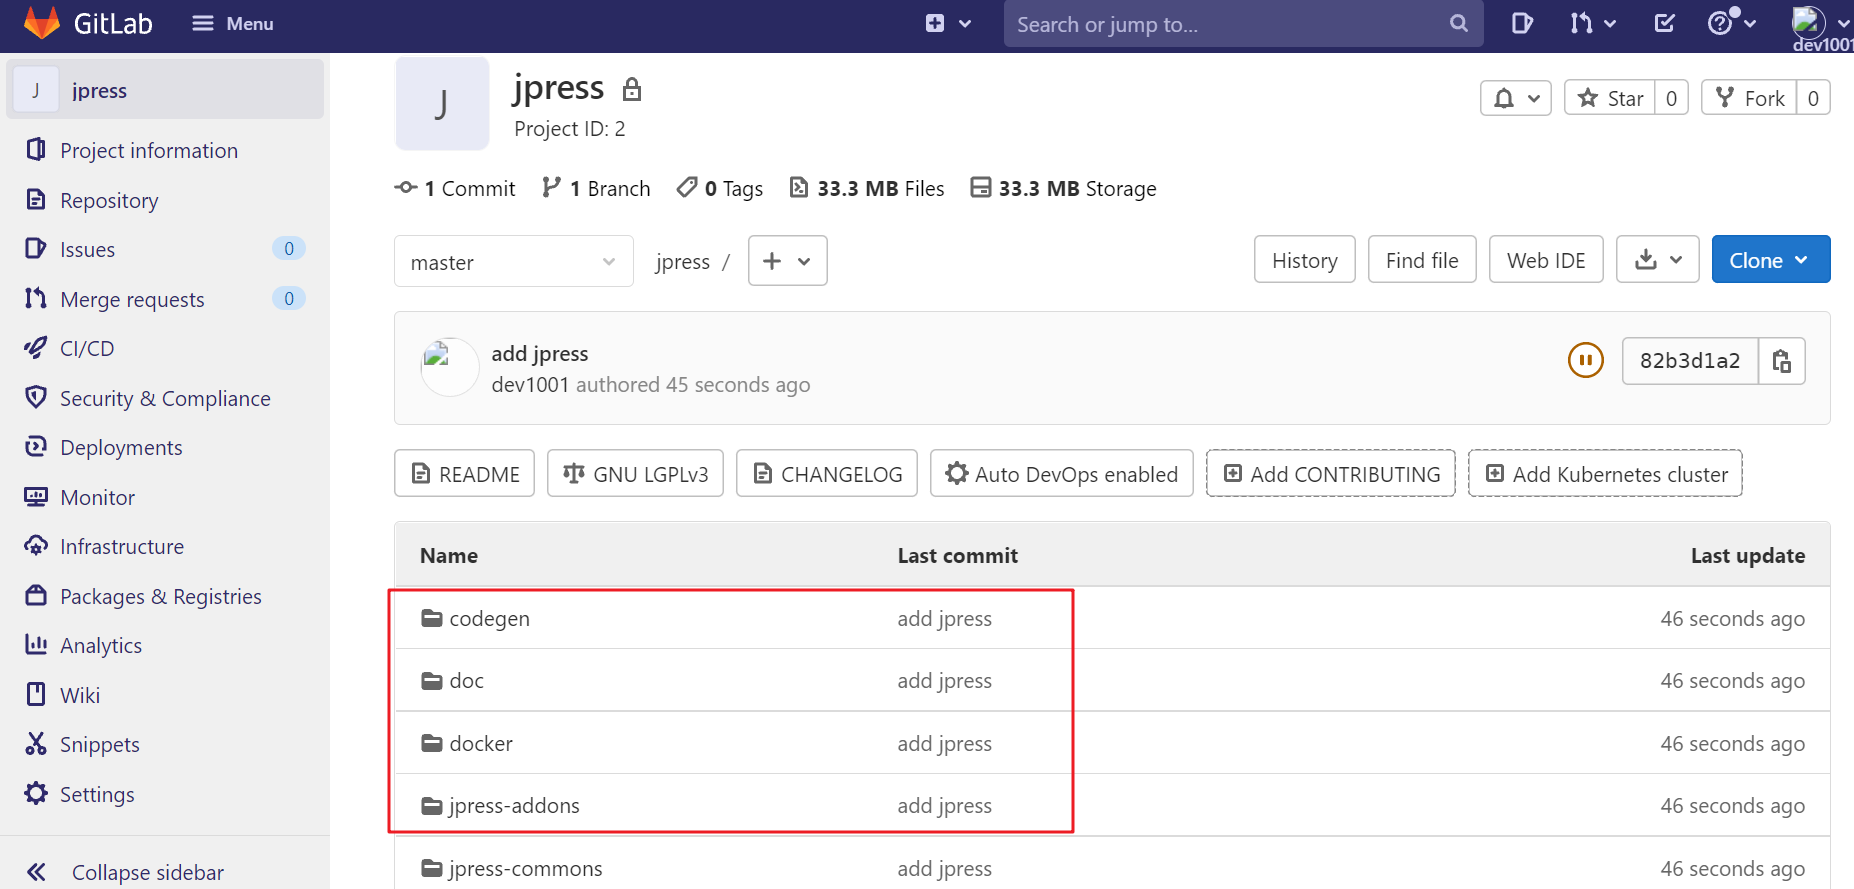Image resolution: width=1854 pixels, height=889 pixels.
Task: Open commit hash 82b3d1a2
Action: tap(1690, 360)
